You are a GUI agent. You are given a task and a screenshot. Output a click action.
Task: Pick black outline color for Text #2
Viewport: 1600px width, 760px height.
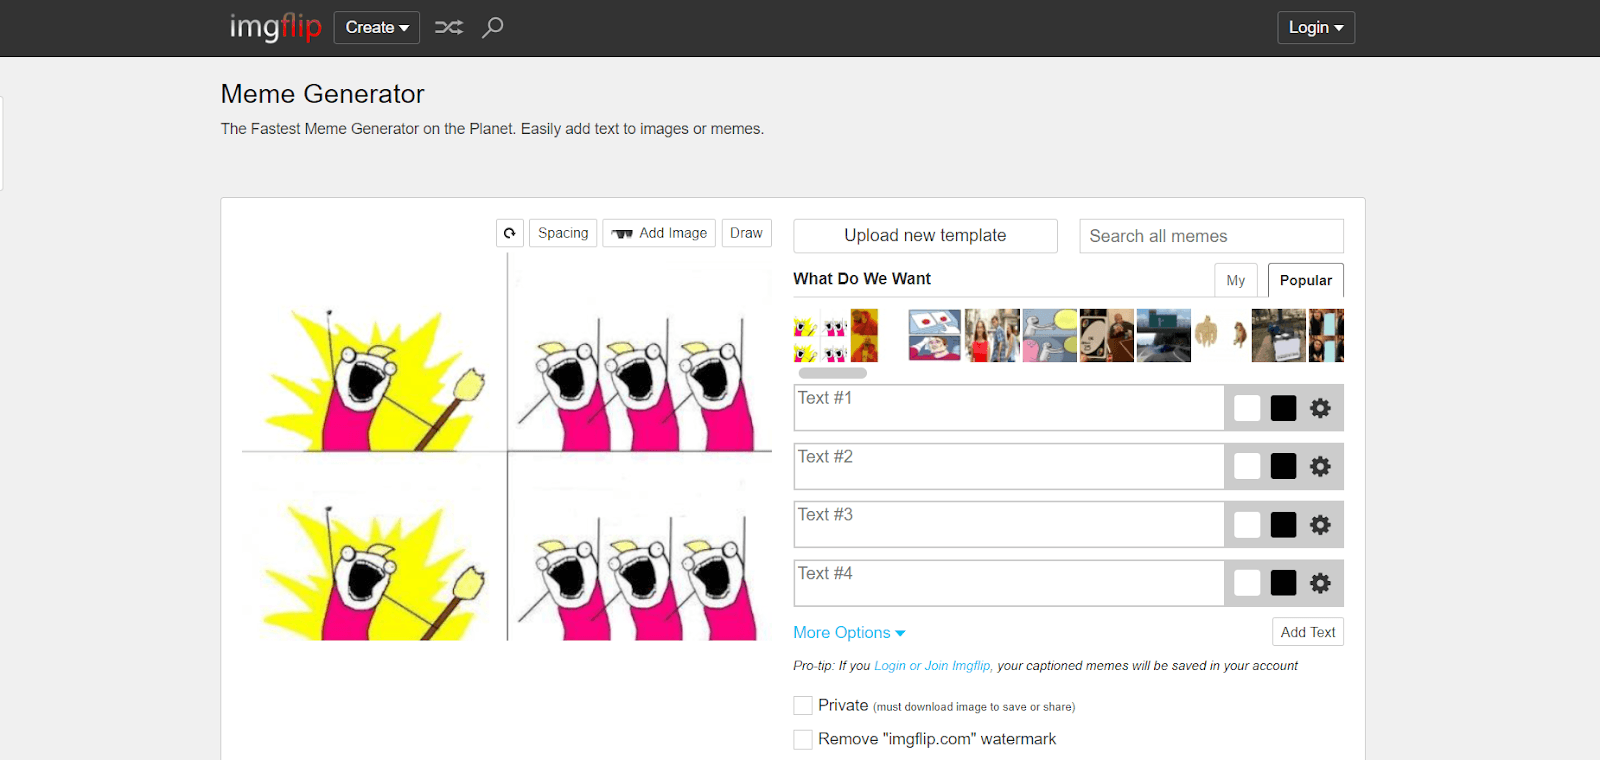(x=1283, y=466)
